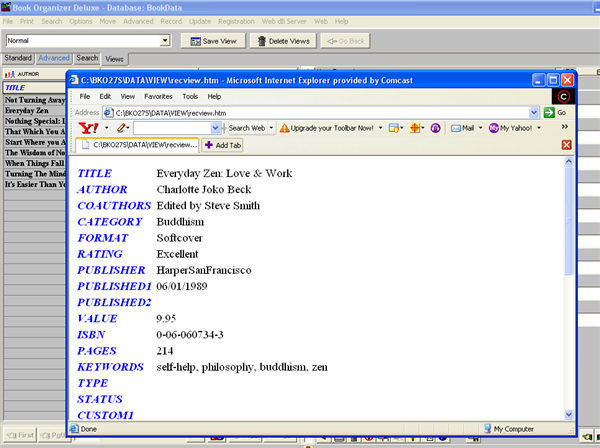Switch to the Standard tab in Book Organizer
Screen dimensions: 600x448
18,58
